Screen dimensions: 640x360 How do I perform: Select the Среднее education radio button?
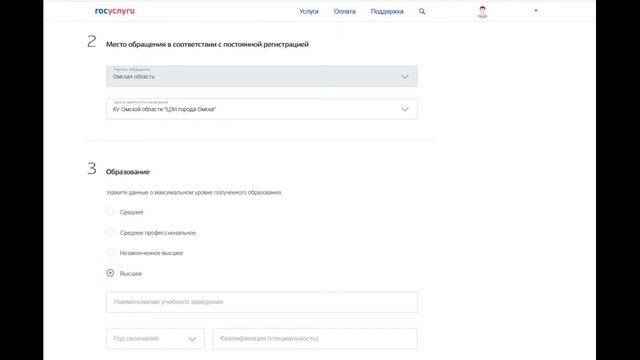click(x=110, y=212)
